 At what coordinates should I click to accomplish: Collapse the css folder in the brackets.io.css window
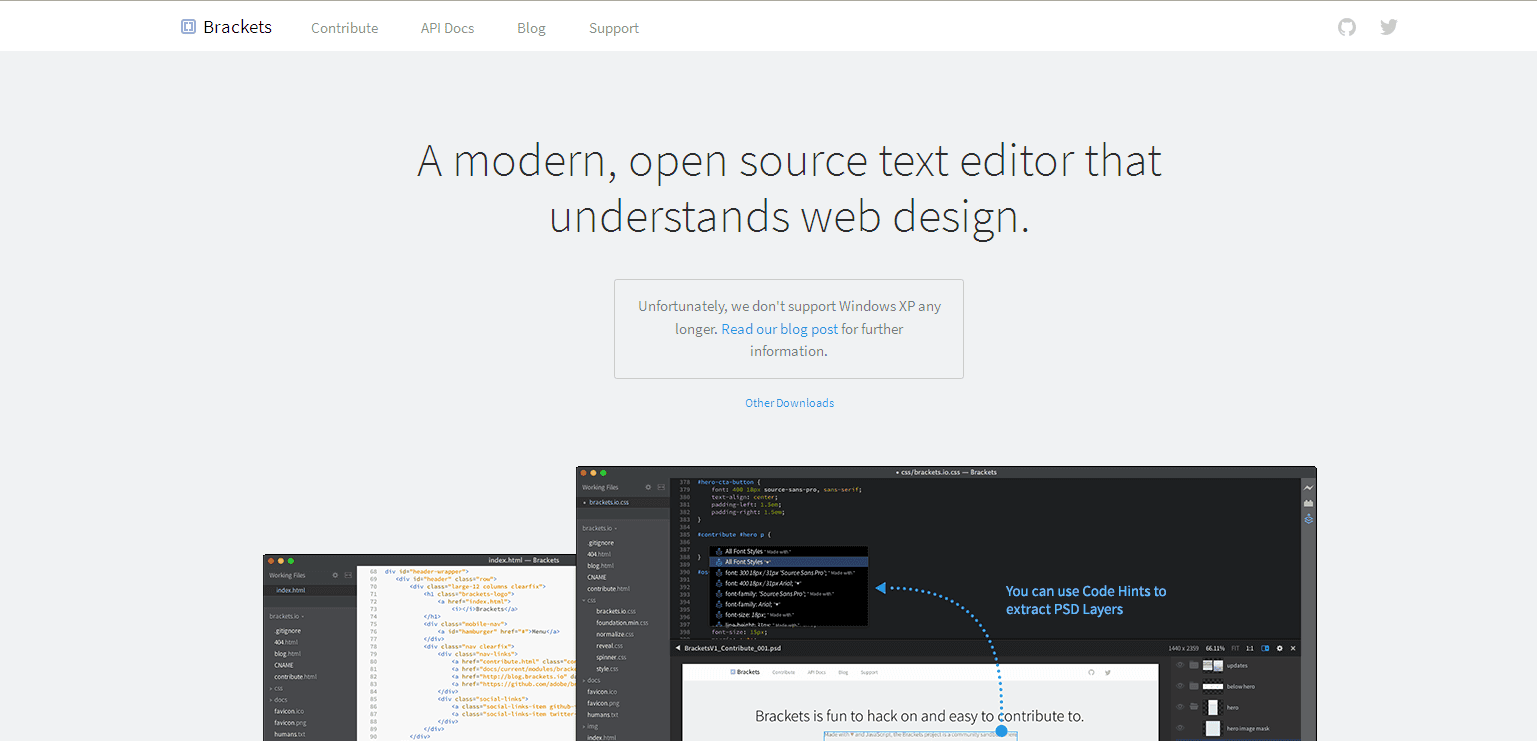click(x=589, y=600)
